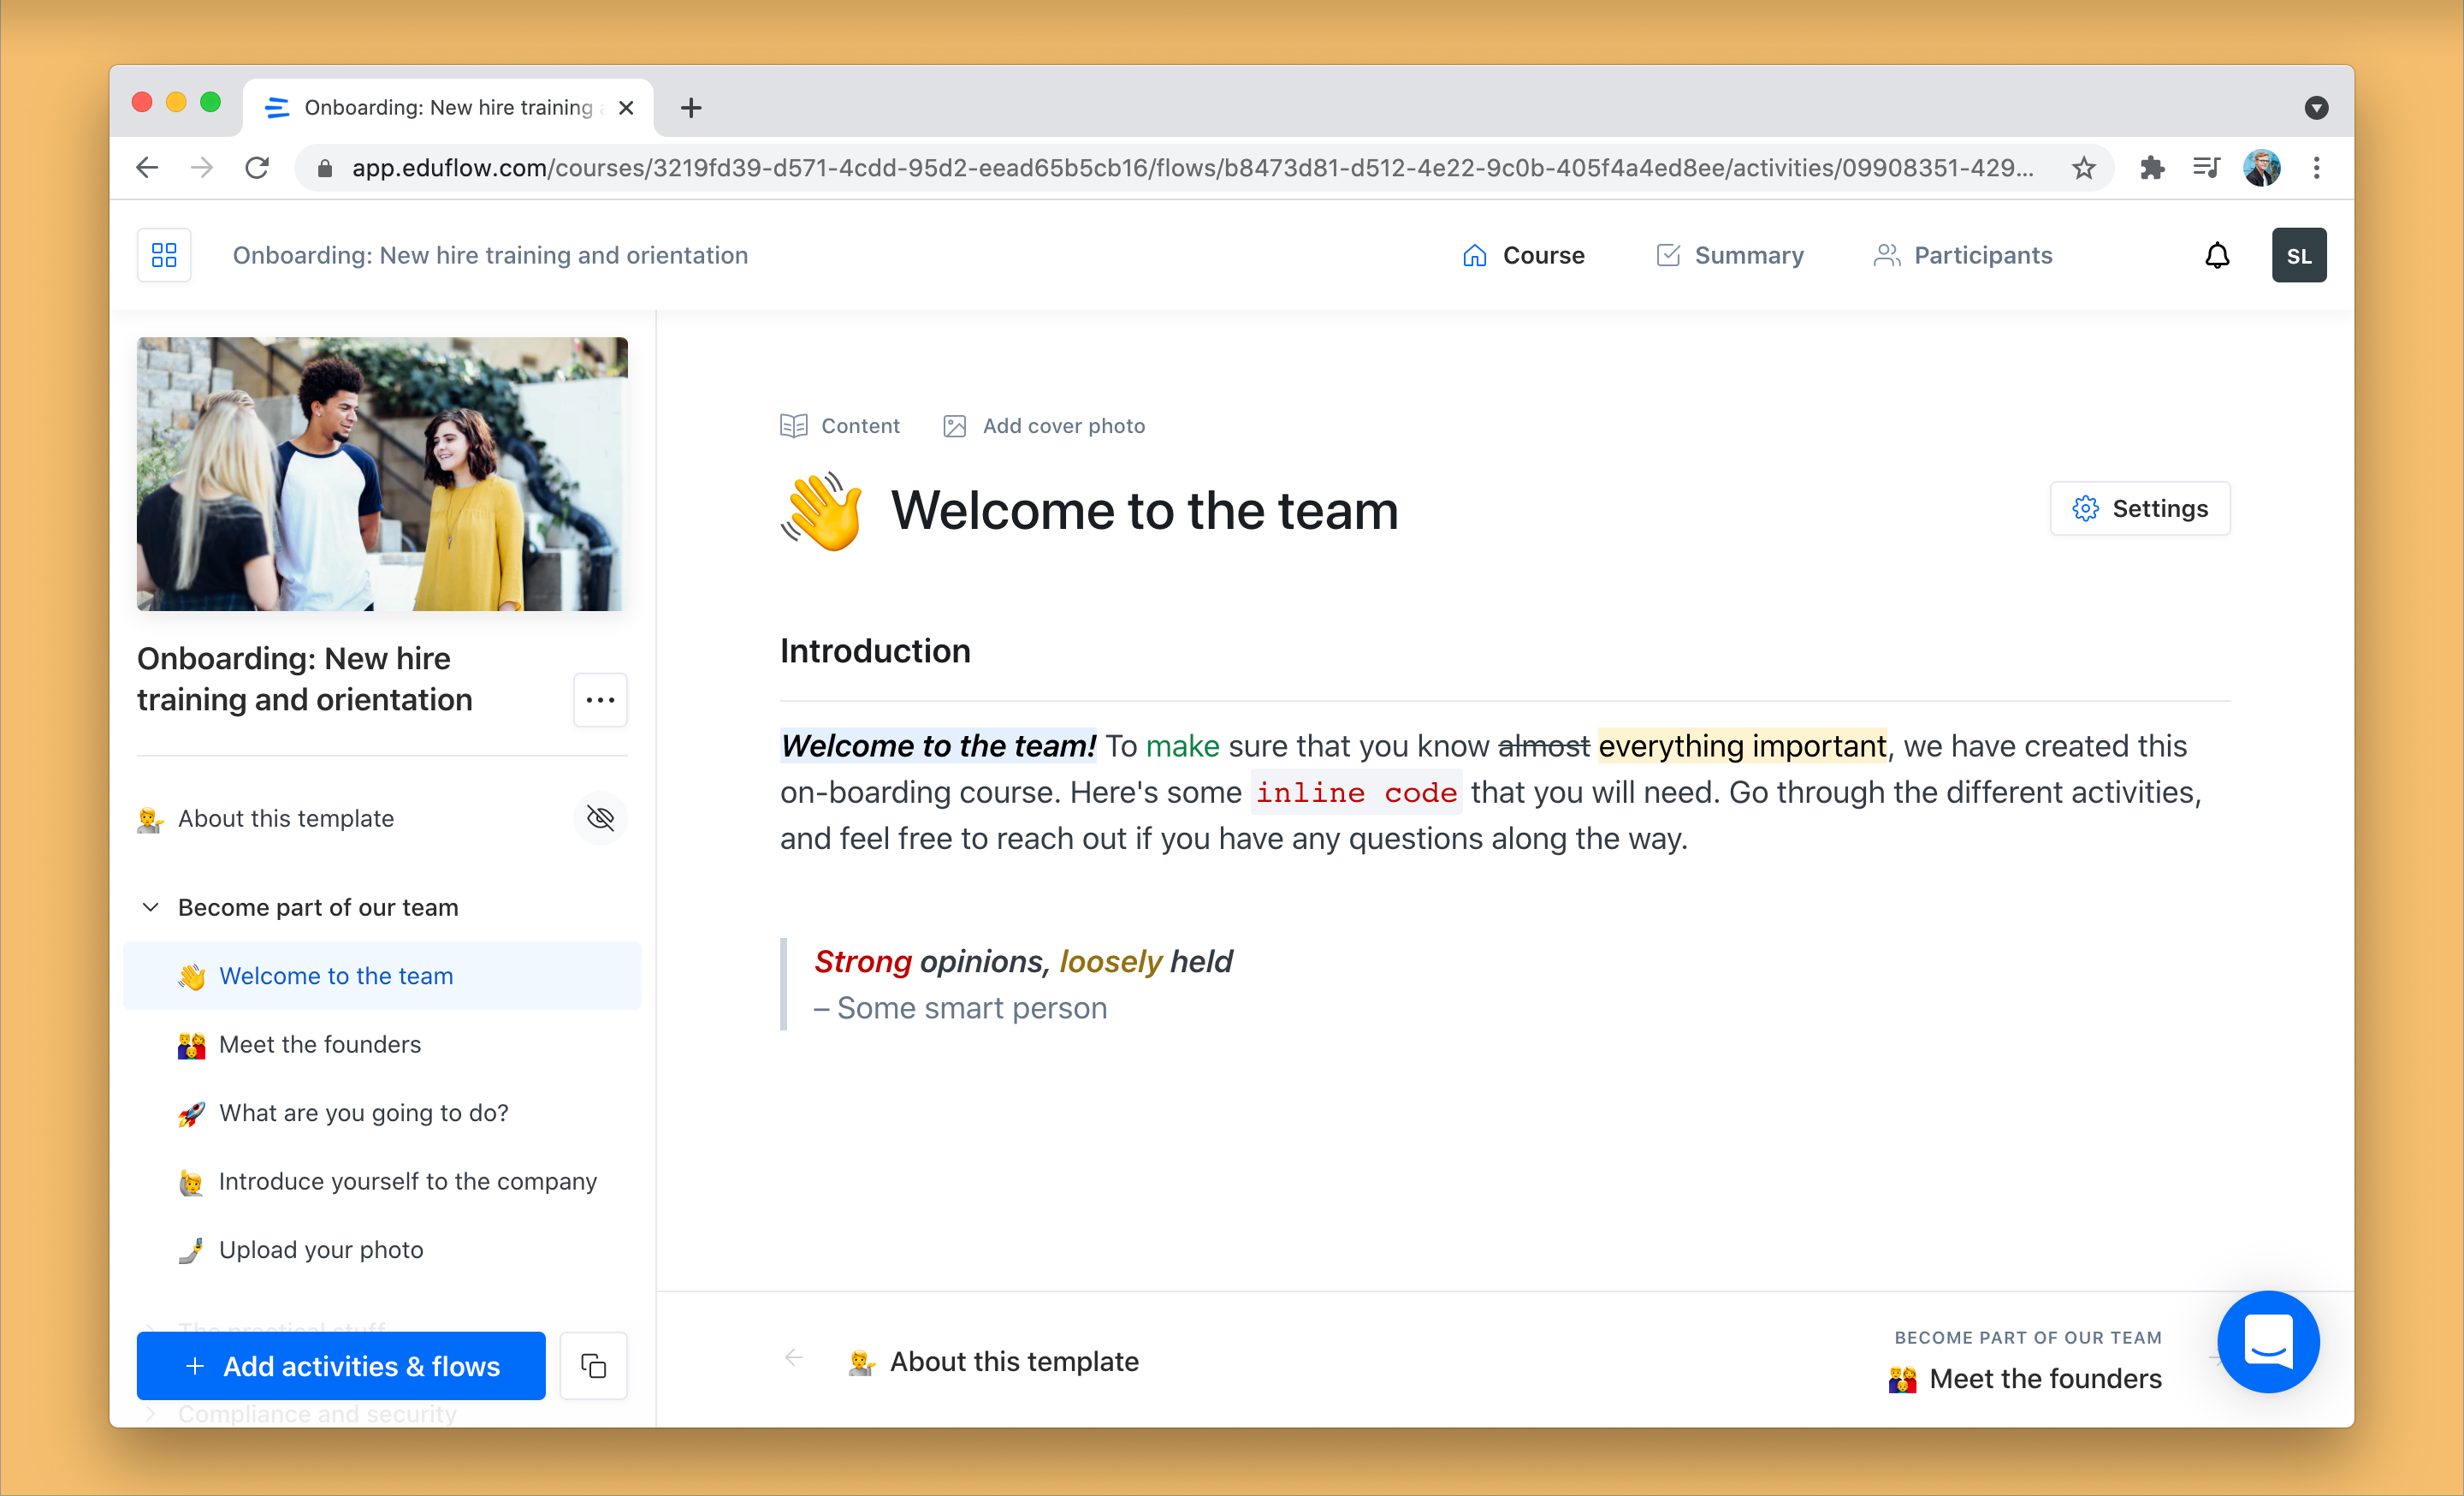Click the browser back arrow

click(148, 168)
